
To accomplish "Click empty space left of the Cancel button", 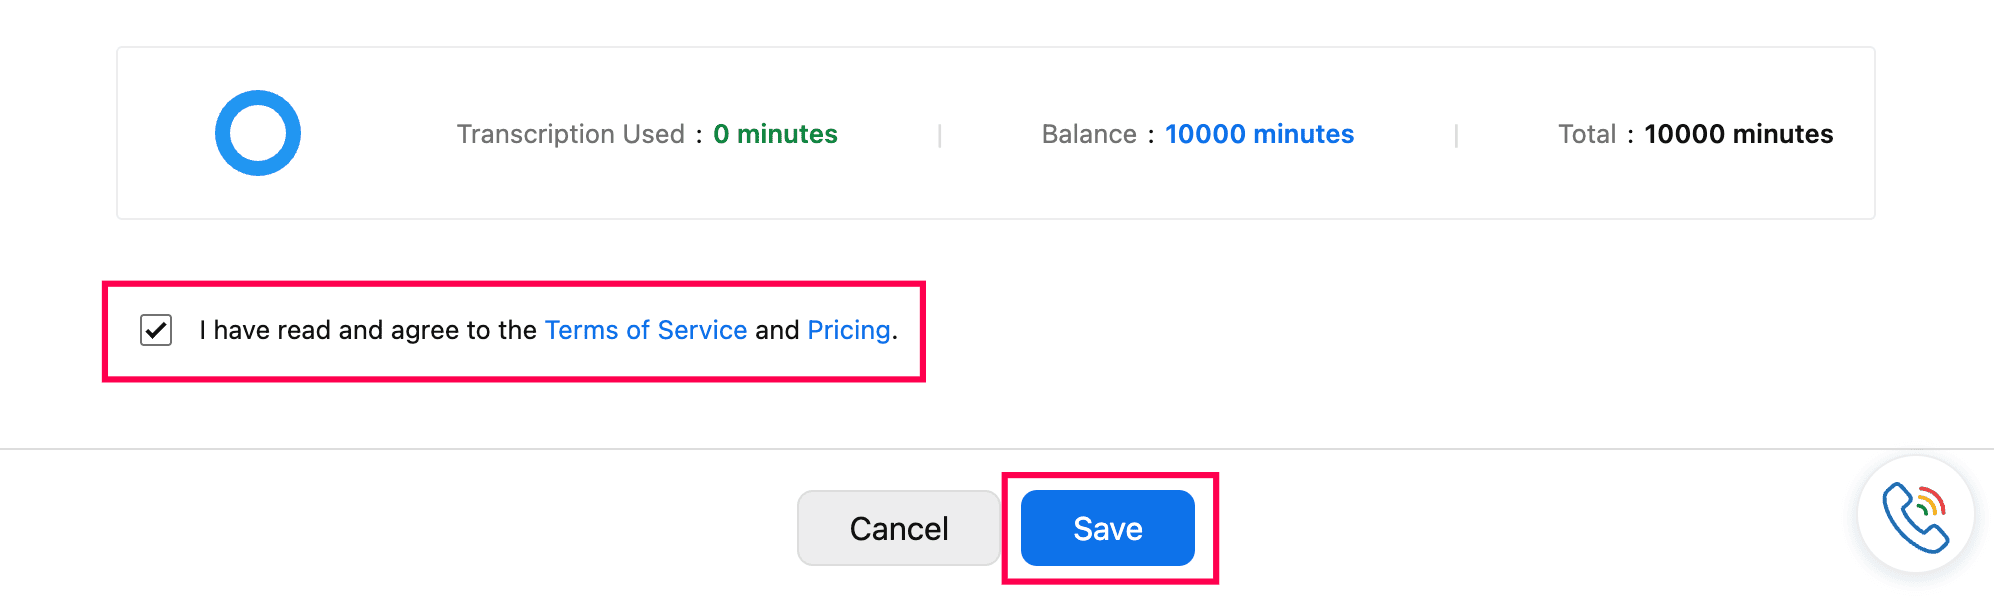I will pyautogui.click(x=500, y=528).
